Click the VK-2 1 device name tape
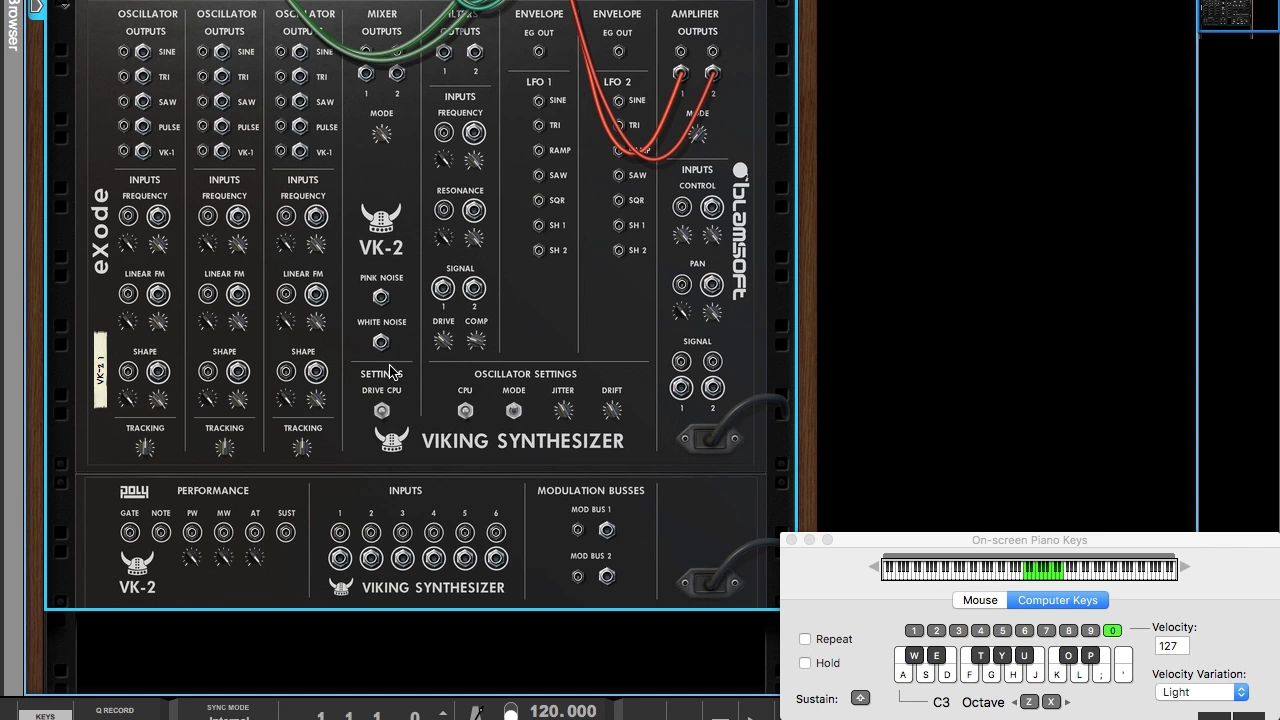The height and width of the screenshot is (720, 1280). 100,370
